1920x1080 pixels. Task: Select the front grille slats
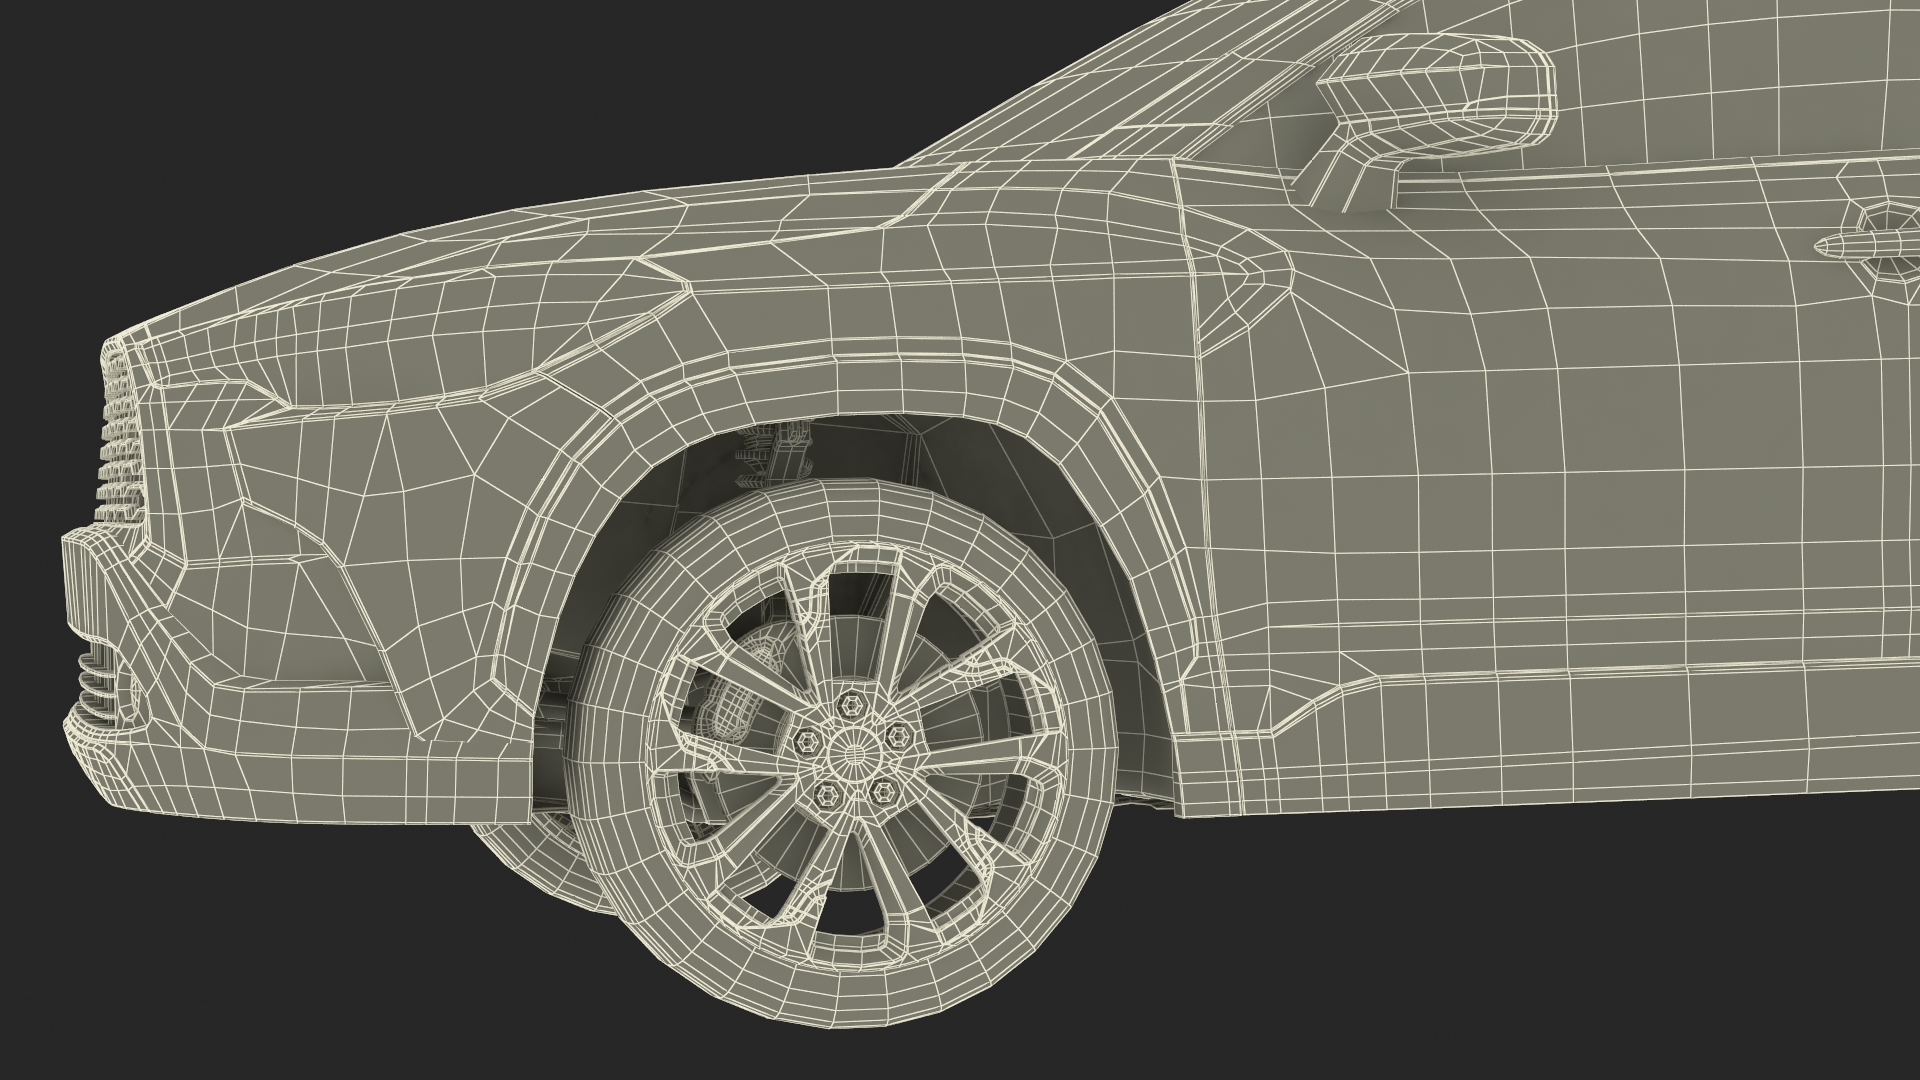tap(118, 440)
